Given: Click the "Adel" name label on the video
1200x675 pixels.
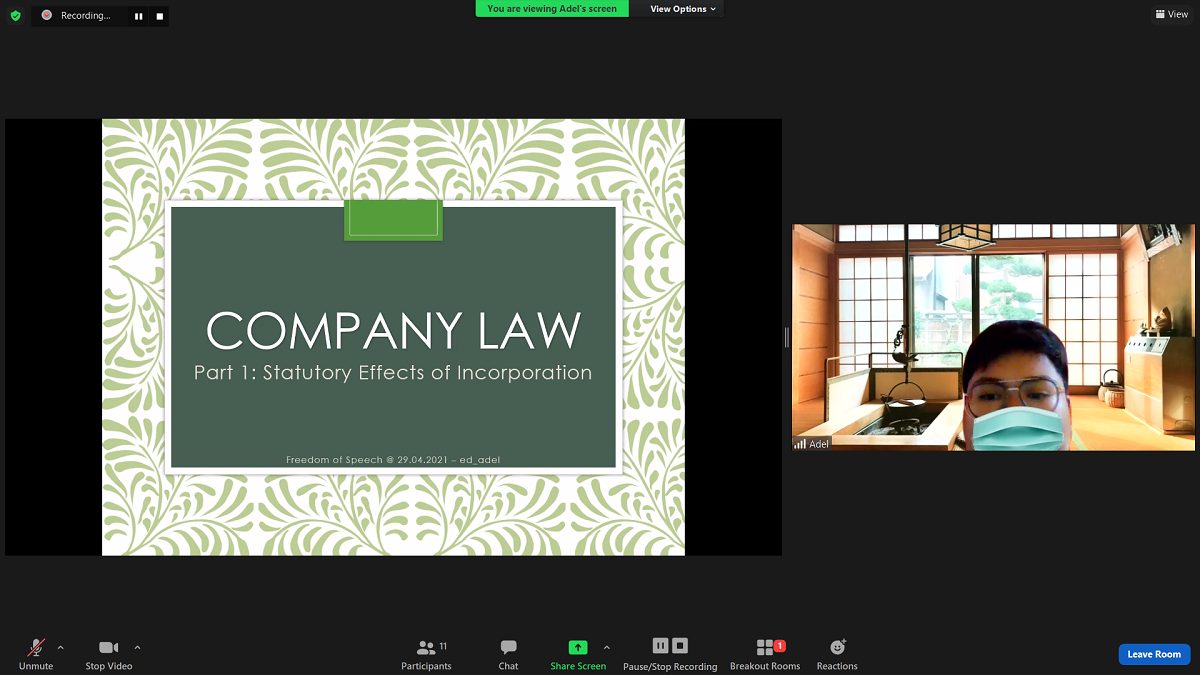Looking at the screenshot, I should point(819,444).
